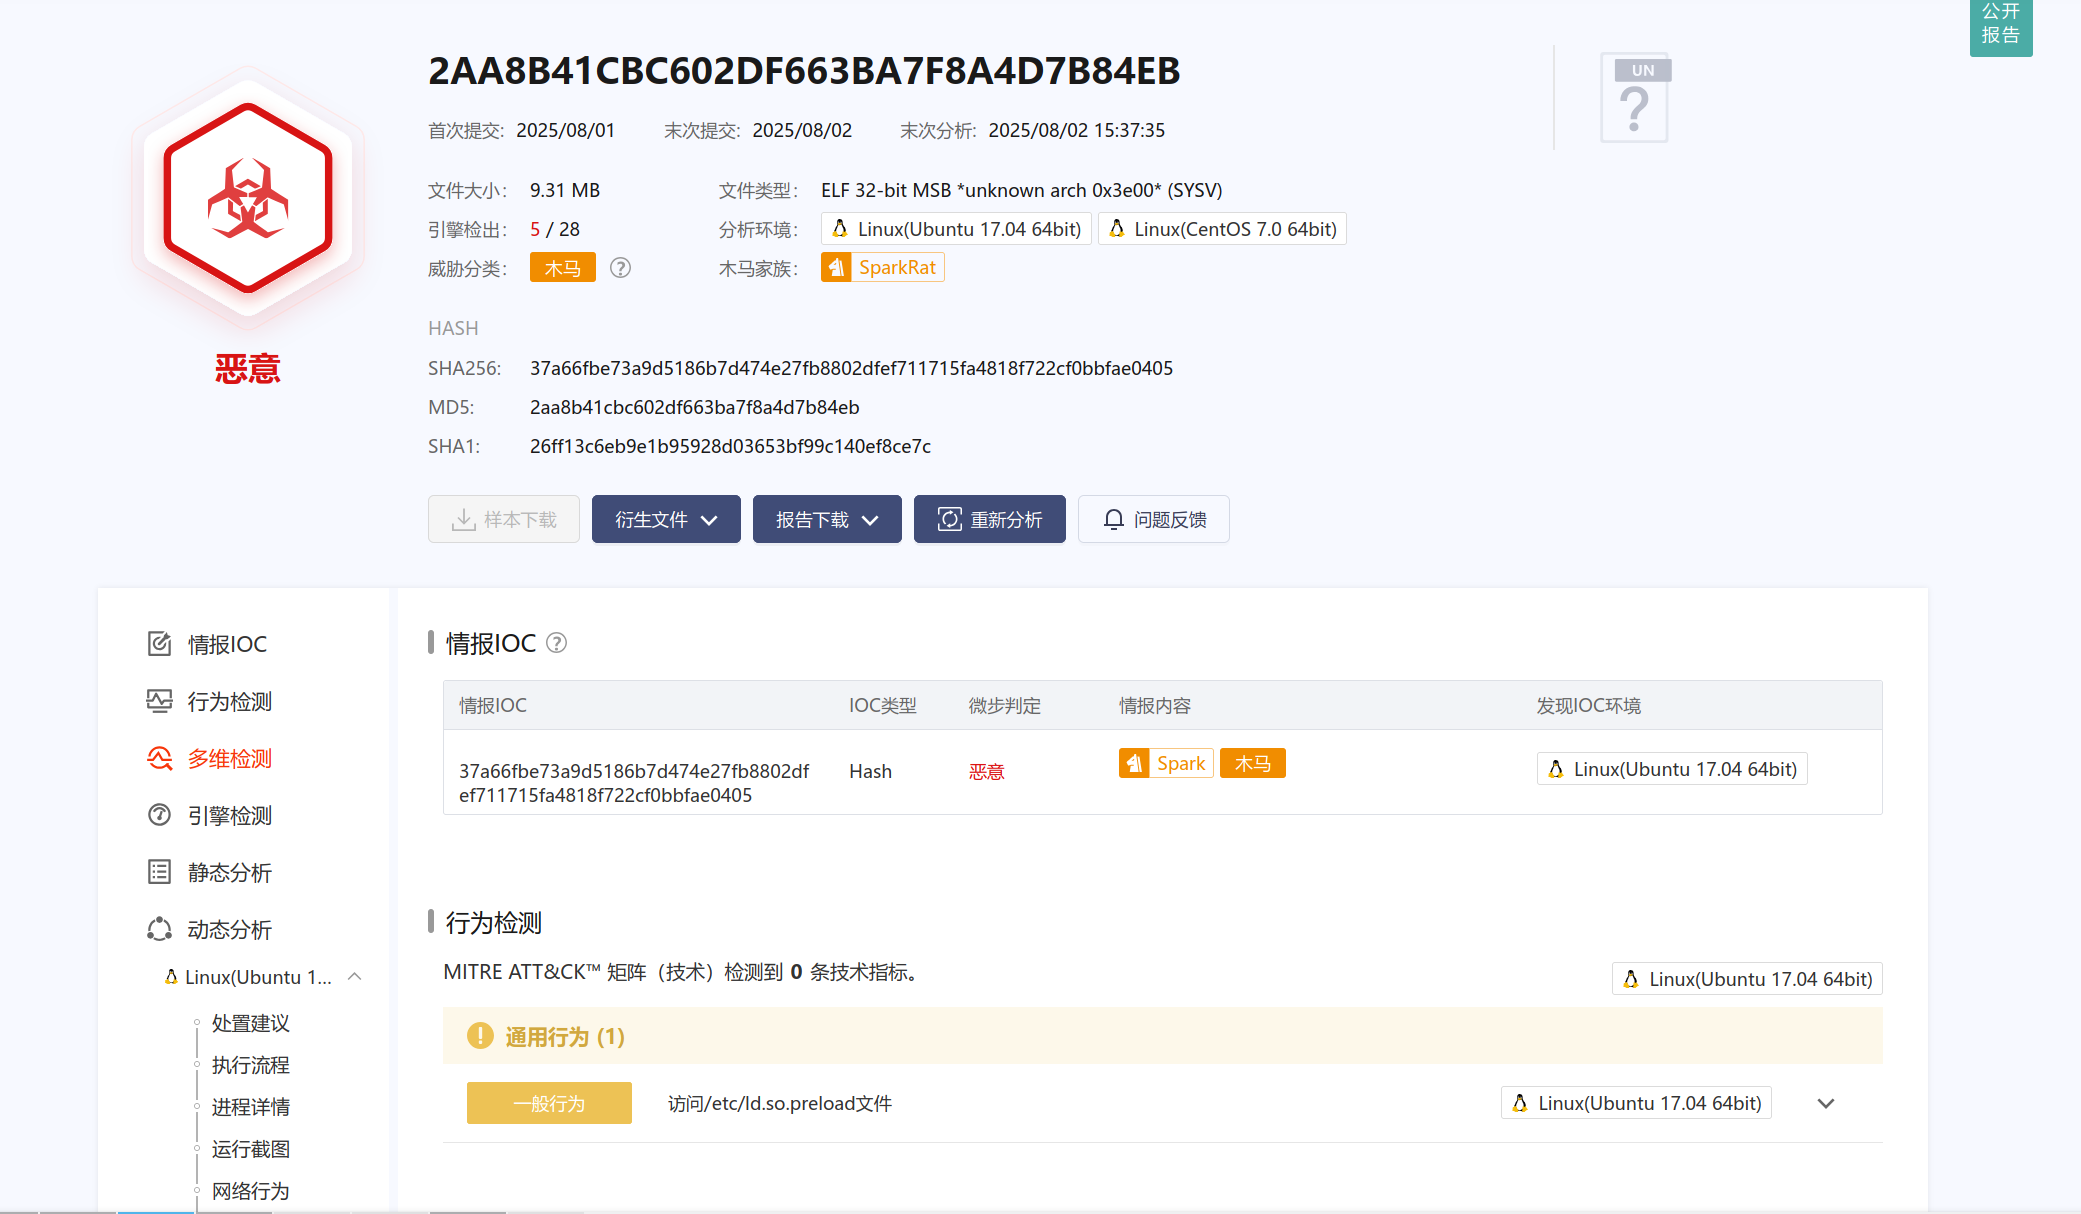This screenshot has width=2081, height=1214.
Task: Click the red malicious biohazard hexagon icon
Action: (x=247, y=199)
